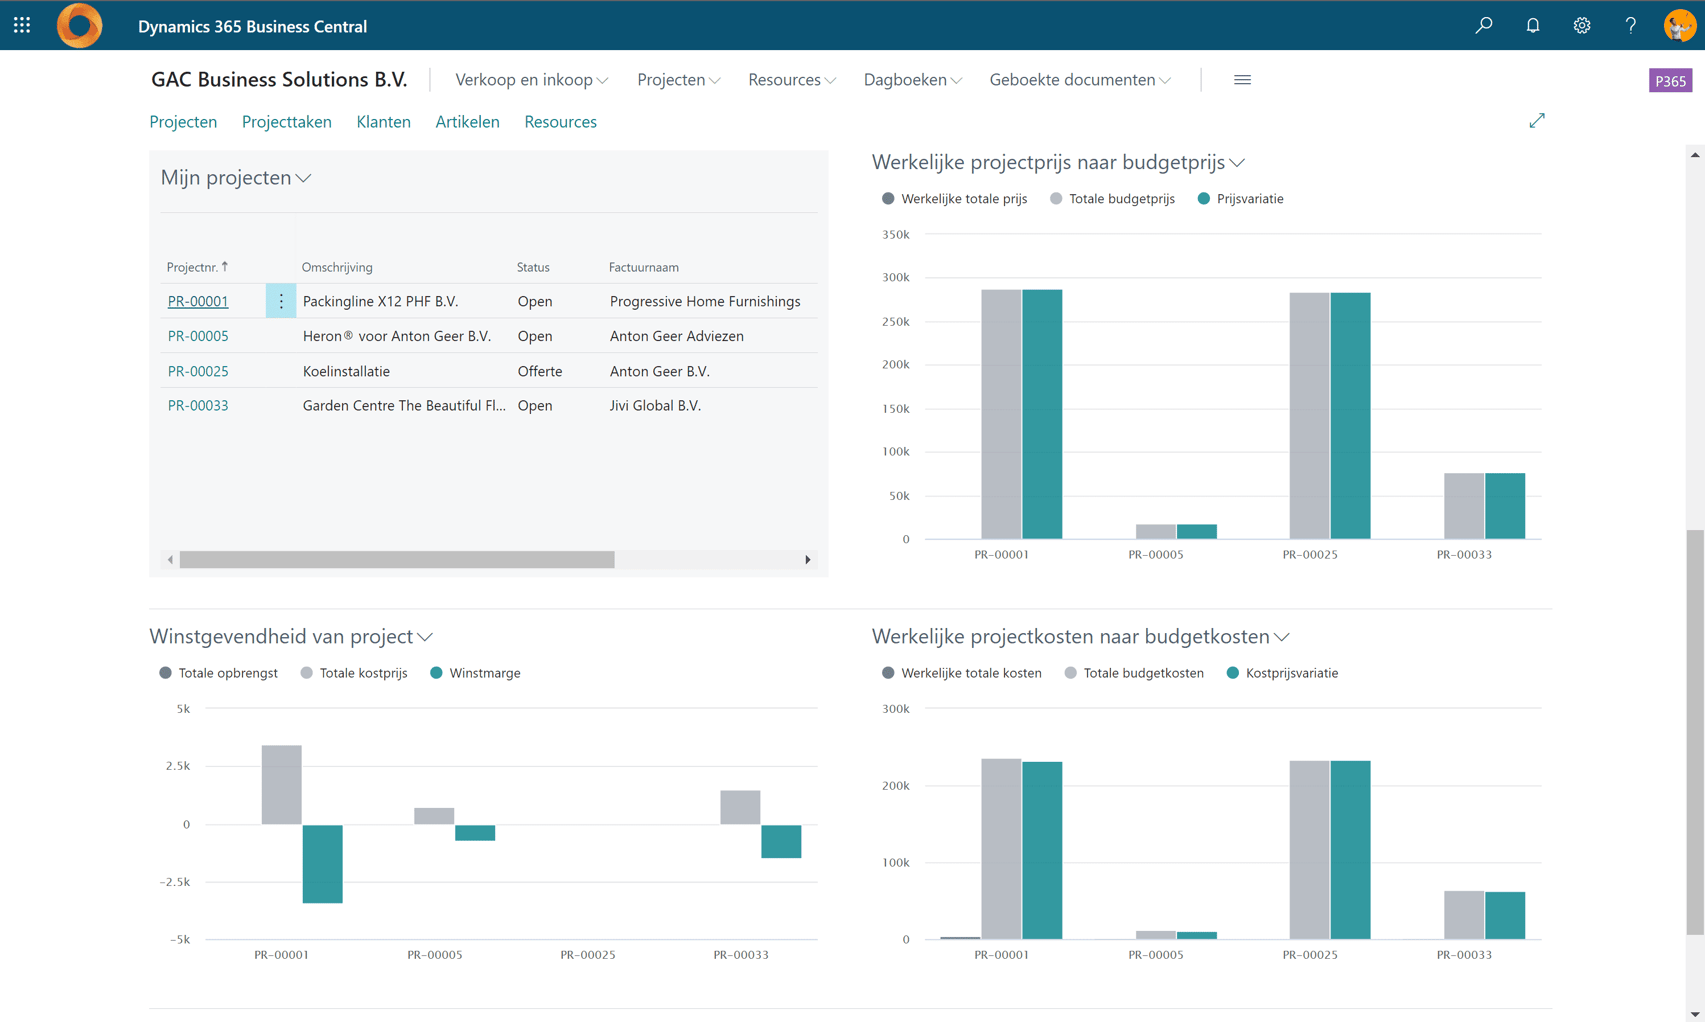Click the Dynamics 365 Business Central title
1705x1022 pixels.
(252, 26)
